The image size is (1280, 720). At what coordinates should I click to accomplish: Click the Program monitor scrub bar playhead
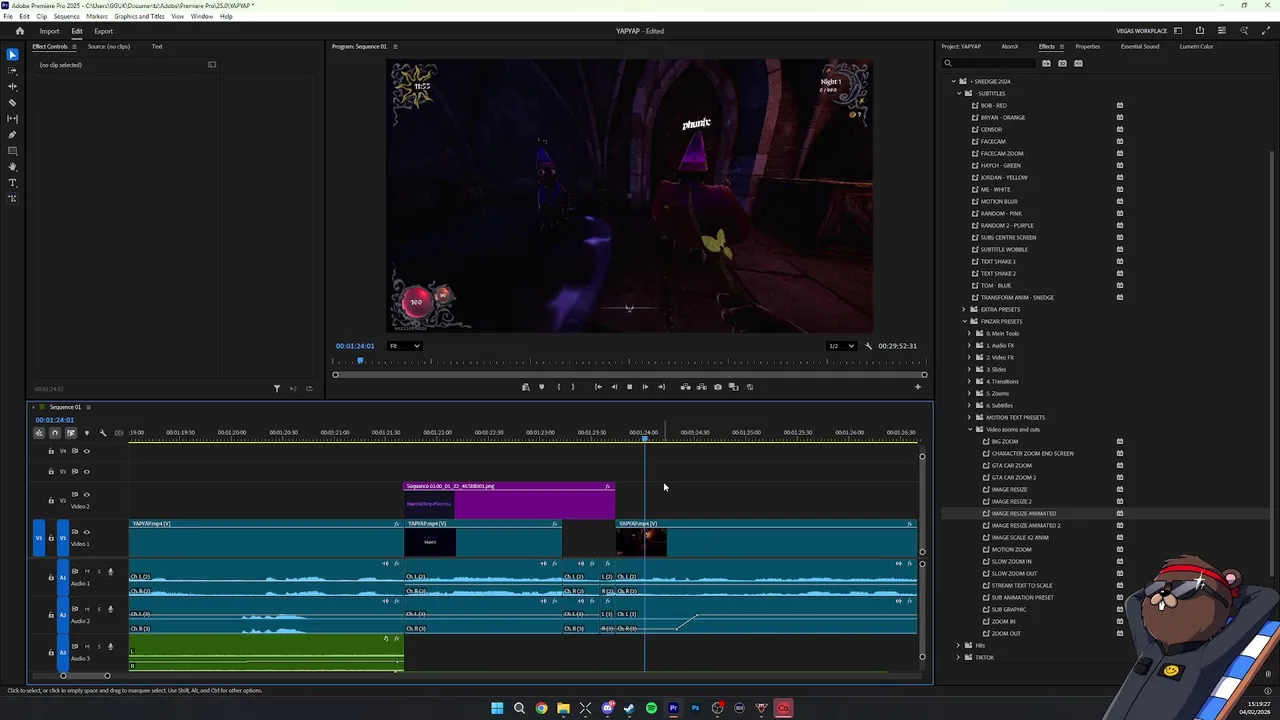[360, 361]
